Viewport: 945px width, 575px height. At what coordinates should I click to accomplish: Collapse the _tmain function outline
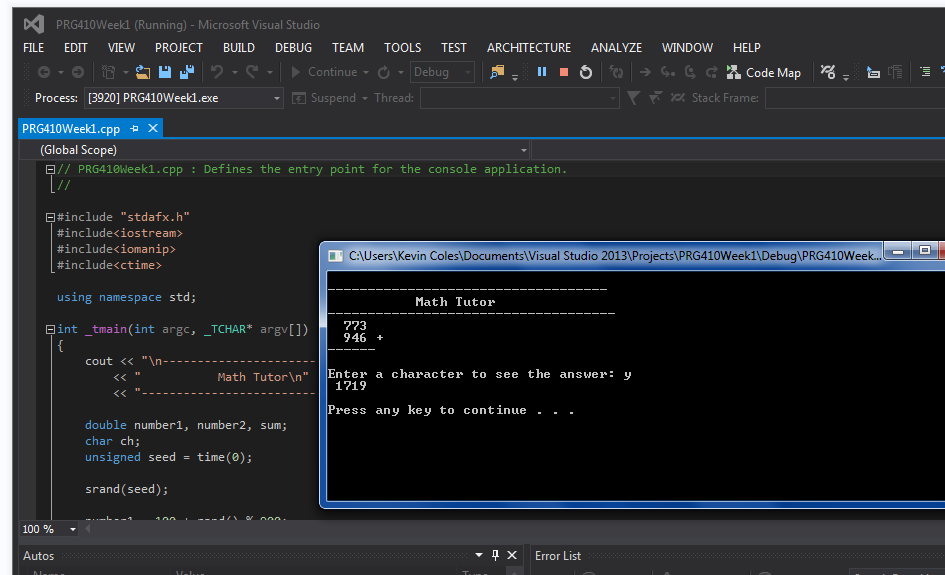pyautogui.click(x=51, y=330)
